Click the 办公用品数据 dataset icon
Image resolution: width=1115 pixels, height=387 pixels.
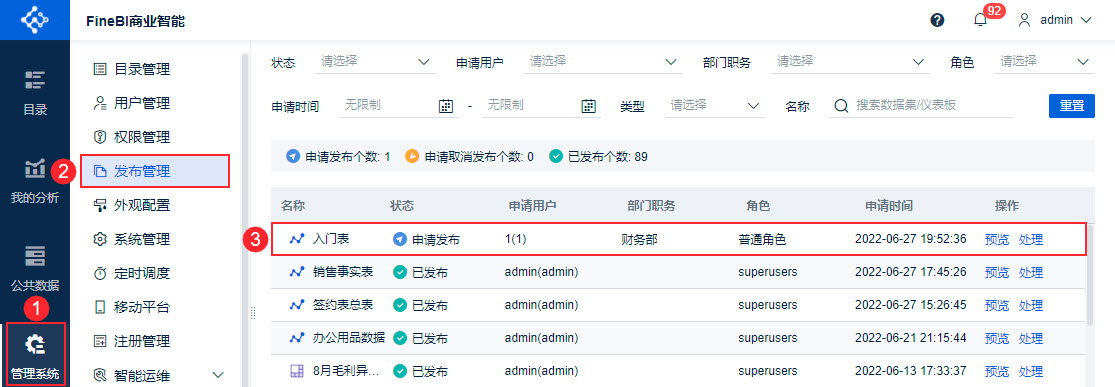tap(297, 337)
